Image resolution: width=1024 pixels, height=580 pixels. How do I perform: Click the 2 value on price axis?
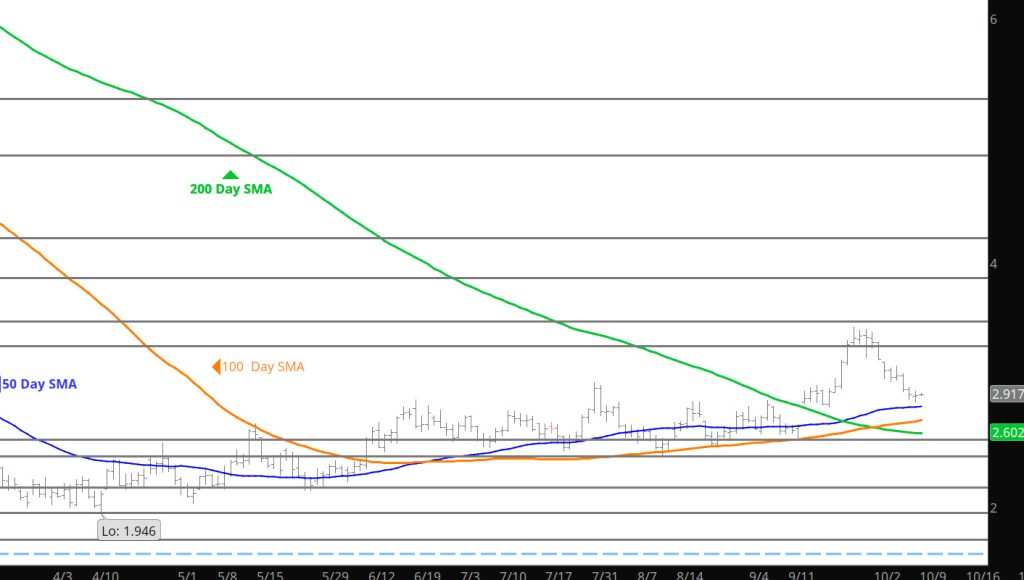pyautogui.click(x=993, y=508)
